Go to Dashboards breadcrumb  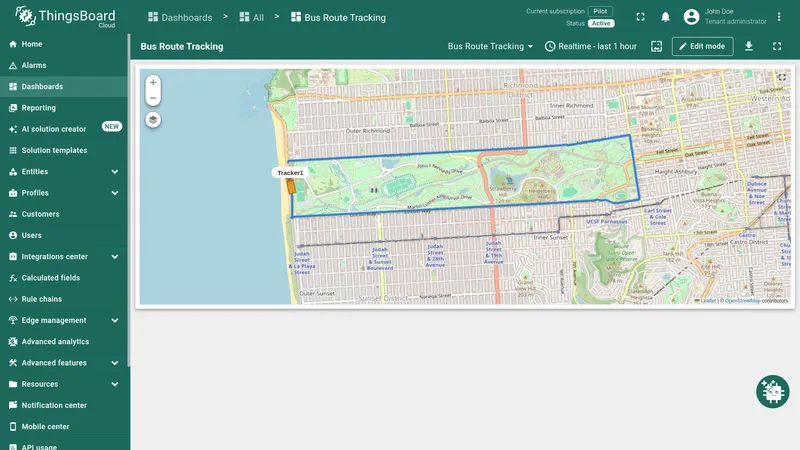click(x=180, y=17)
